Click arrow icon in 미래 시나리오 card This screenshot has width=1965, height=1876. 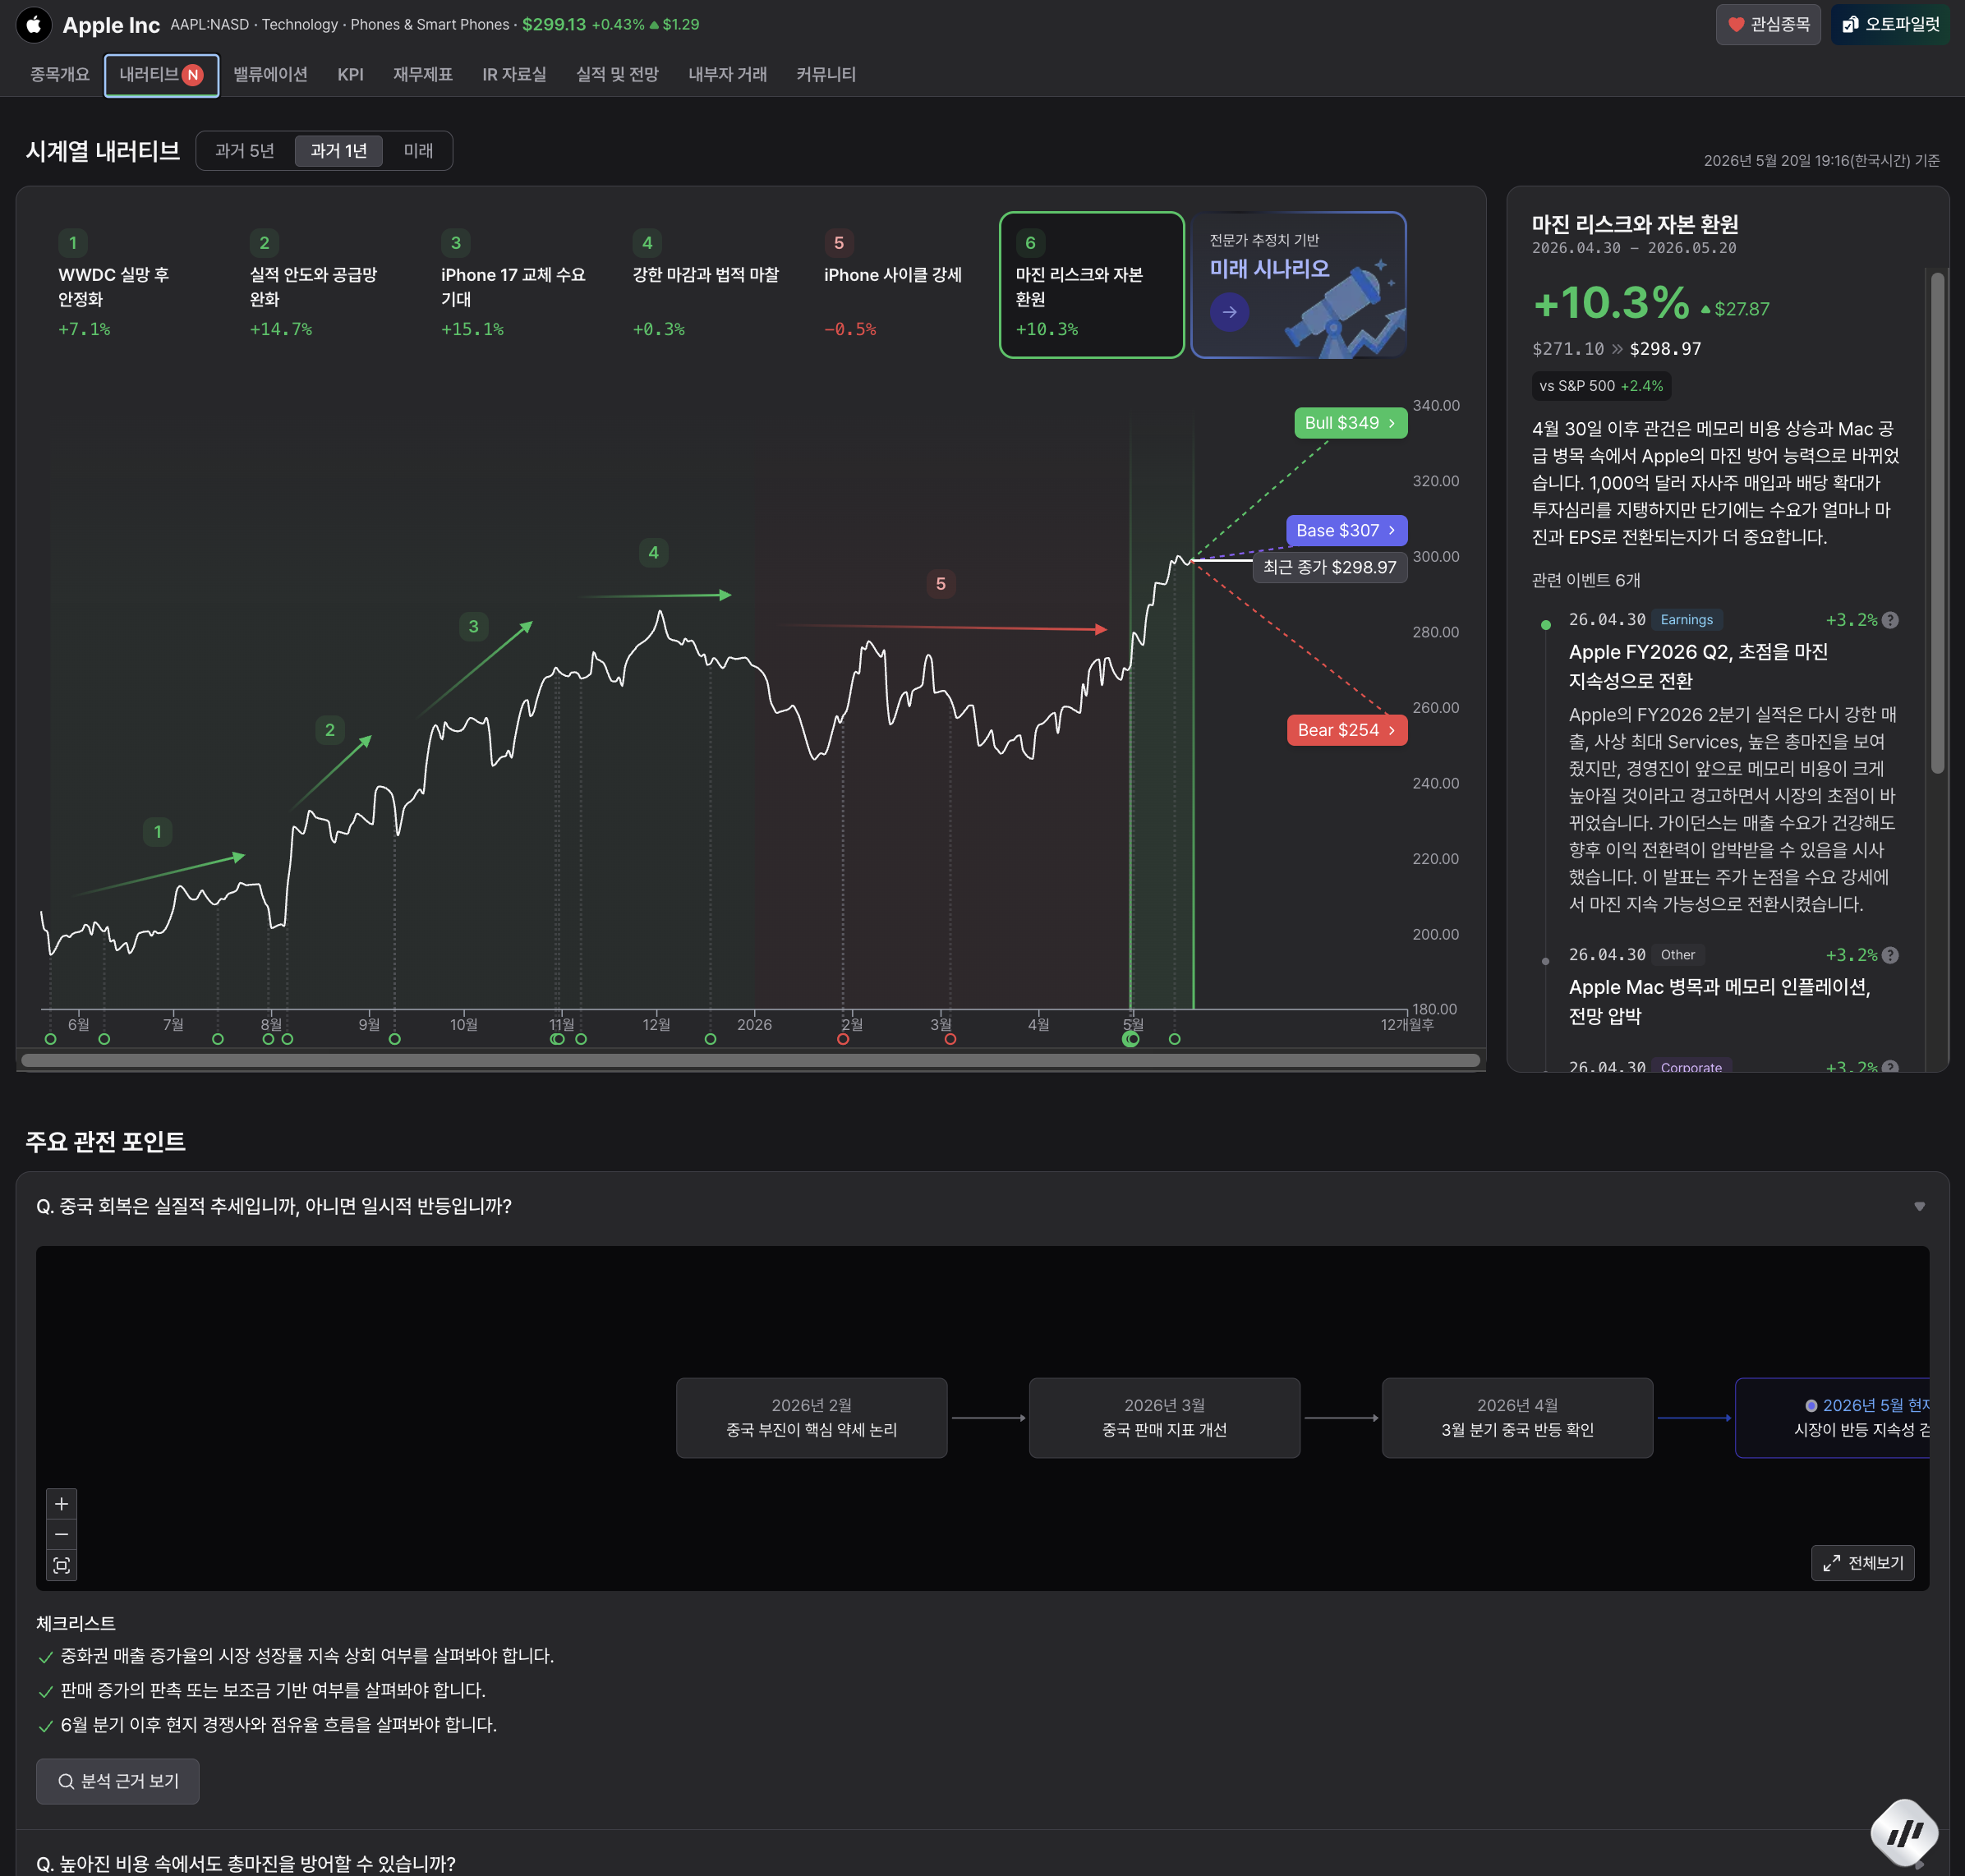1229,312
